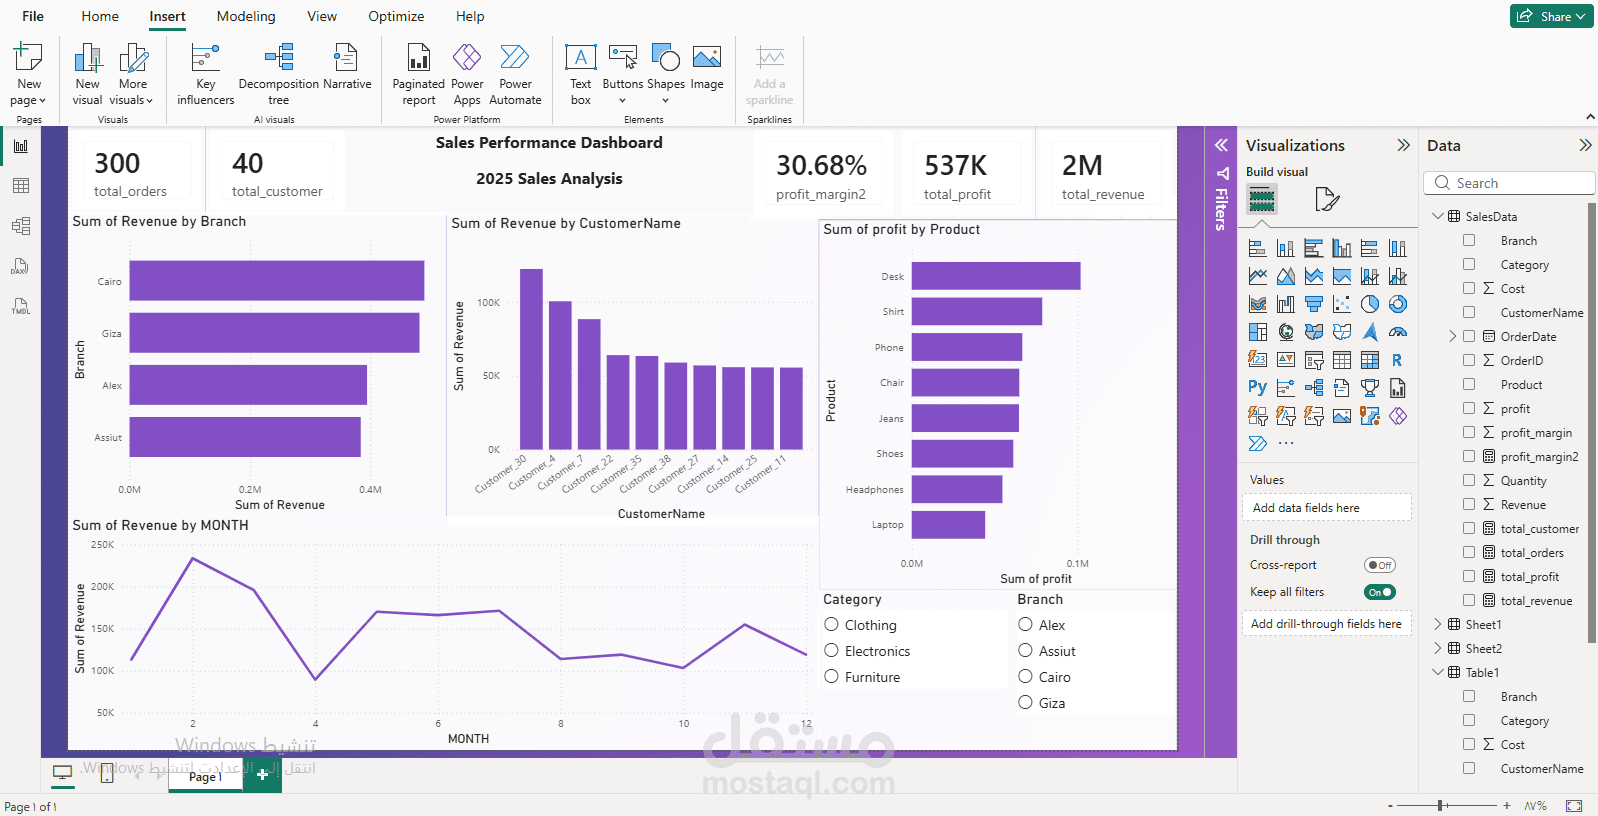1598x816 pixels.
Task: Tick the Quantity field checkbox
Action: pos(1469,481)
